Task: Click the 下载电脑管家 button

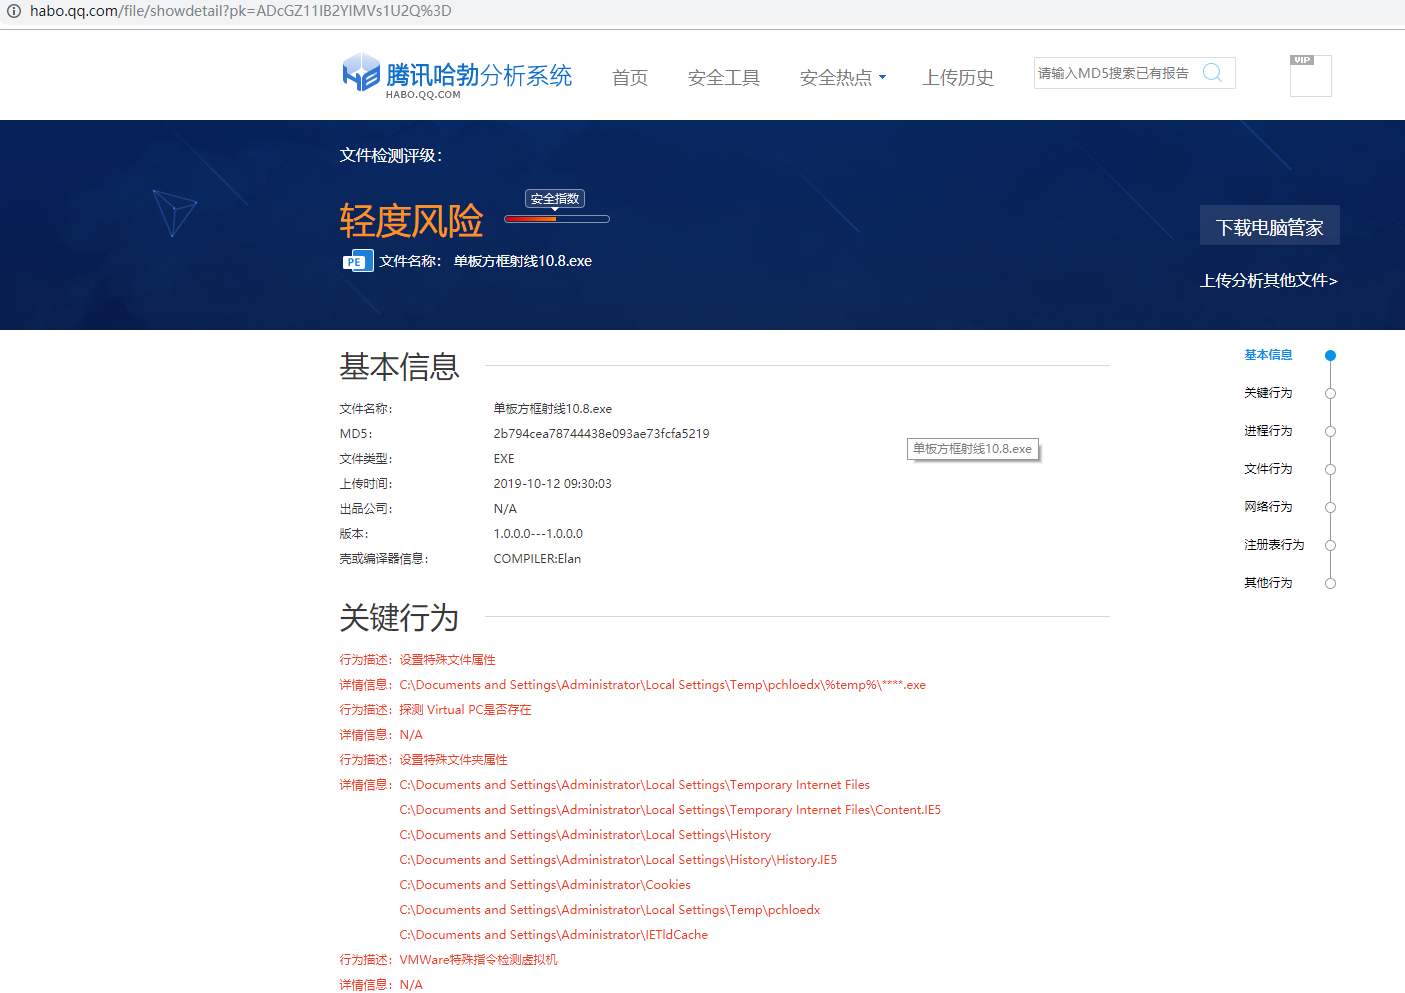Action: (1269, 227)
